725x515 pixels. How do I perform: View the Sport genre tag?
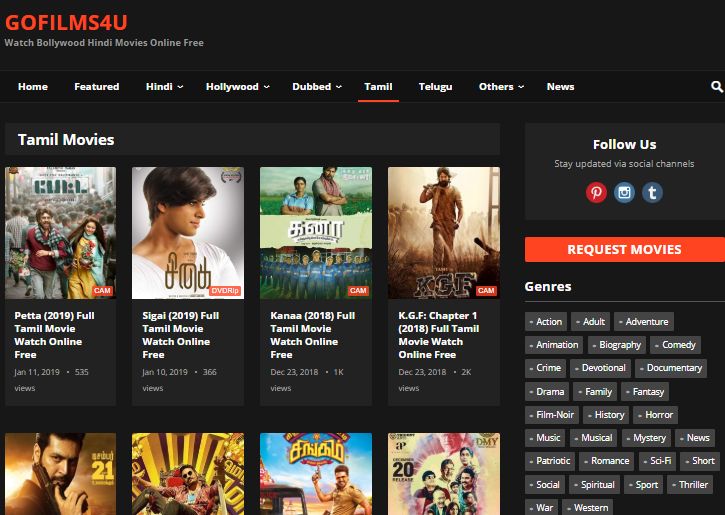pyautogui.click(x=644, y=485)
